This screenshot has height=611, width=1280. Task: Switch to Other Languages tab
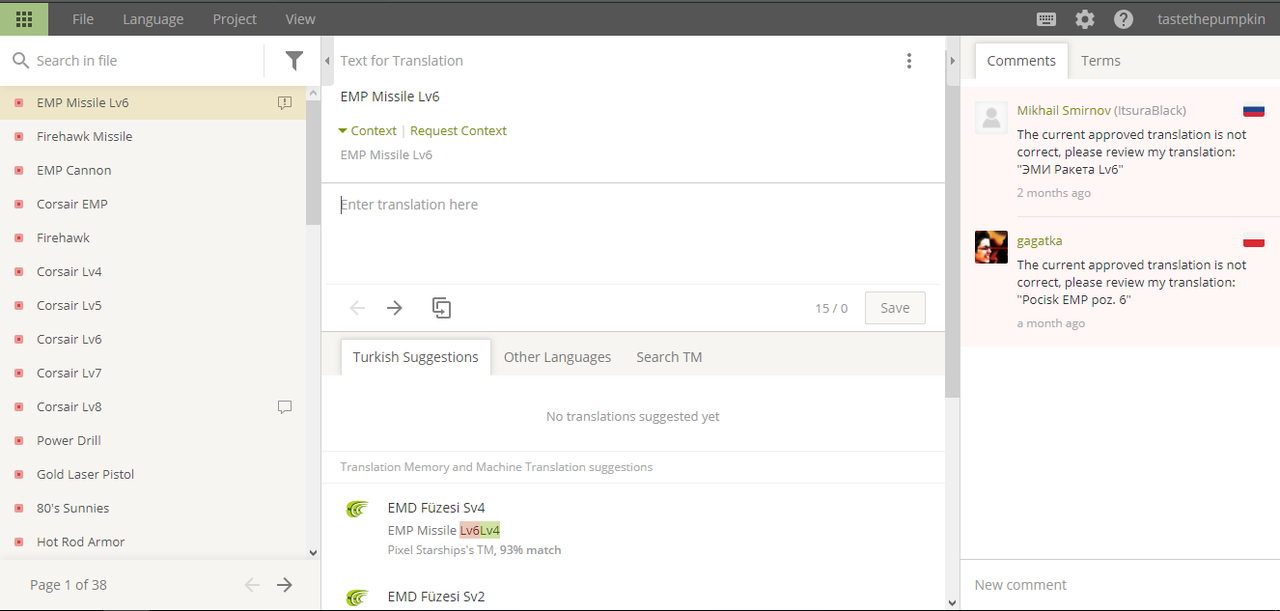coord(557,357)
